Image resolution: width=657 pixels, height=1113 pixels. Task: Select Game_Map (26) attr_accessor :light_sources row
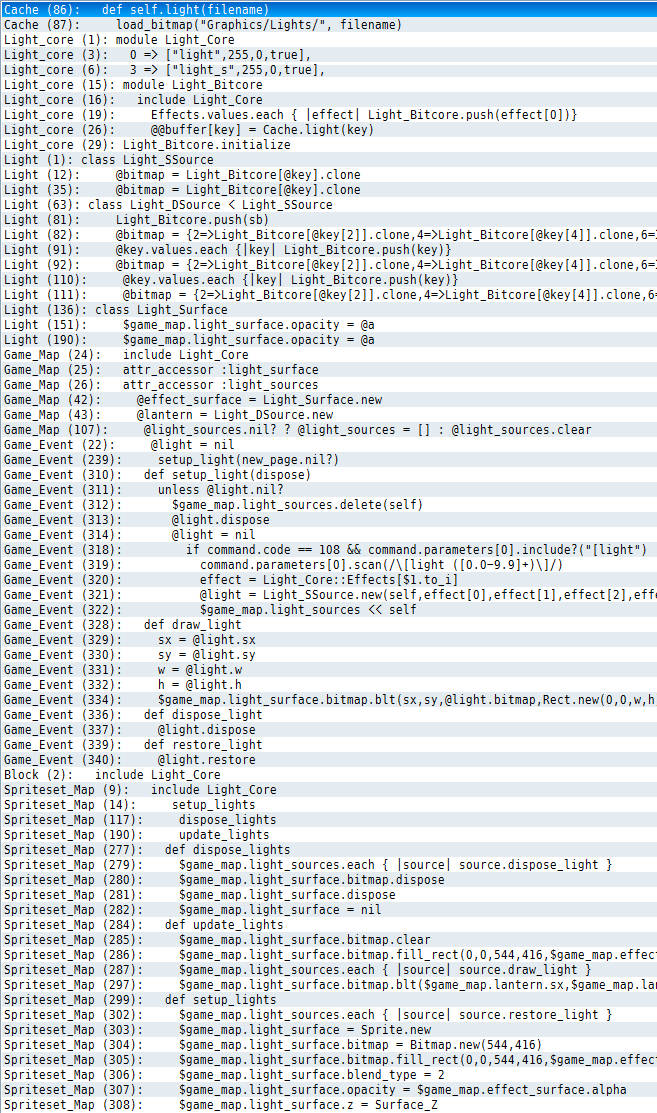[328, 385]
